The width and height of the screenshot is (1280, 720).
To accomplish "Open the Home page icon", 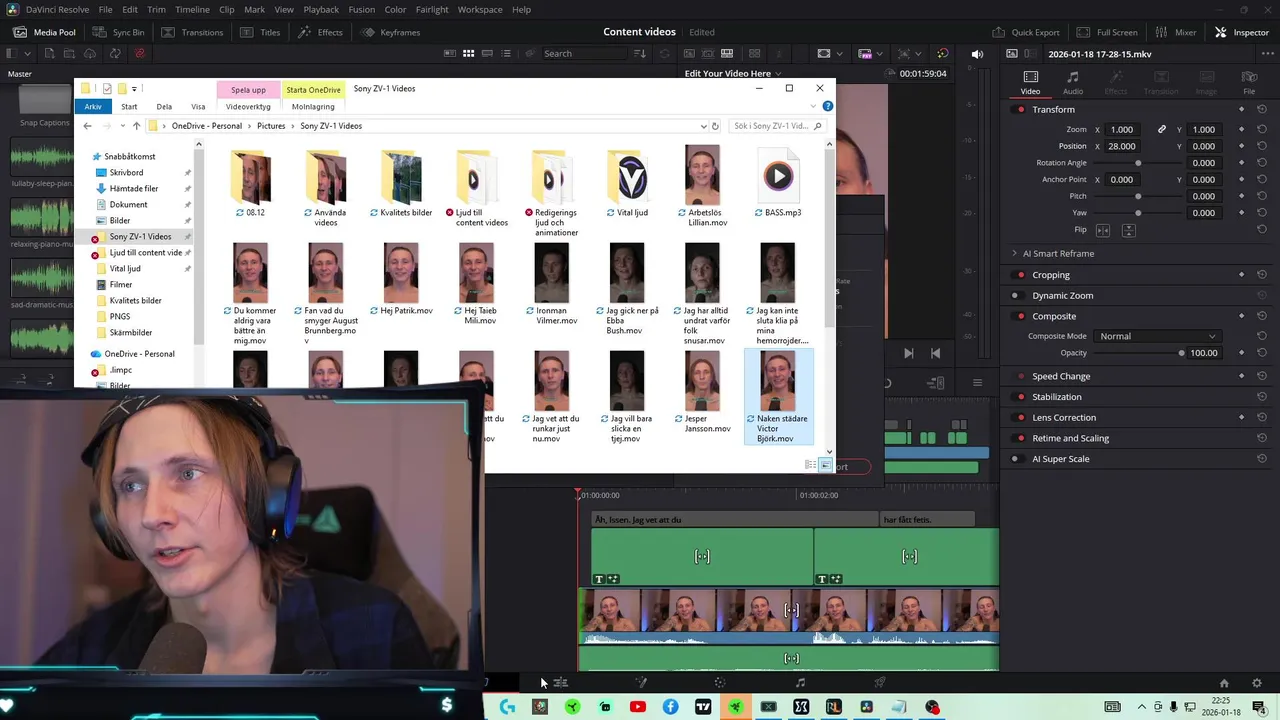I will (x=1224, y=683).
